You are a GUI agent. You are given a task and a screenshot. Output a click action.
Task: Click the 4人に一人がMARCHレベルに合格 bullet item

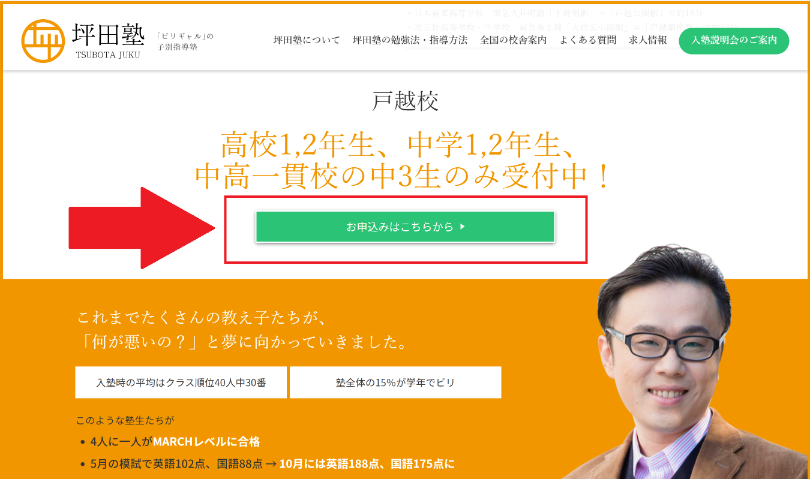point(175,442)
